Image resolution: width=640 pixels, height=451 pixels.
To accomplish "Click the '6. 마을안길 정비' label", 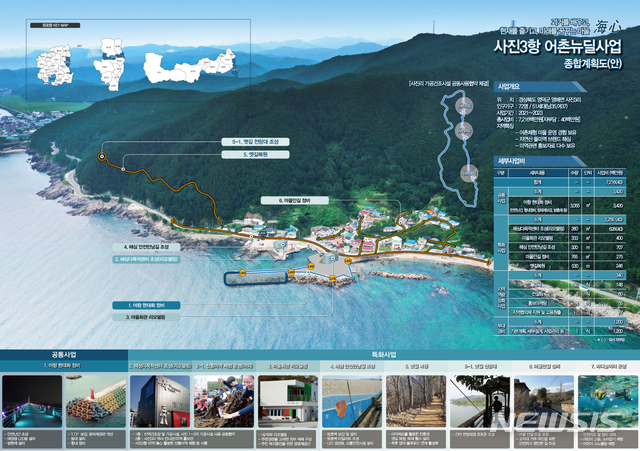I will [295, 200].
